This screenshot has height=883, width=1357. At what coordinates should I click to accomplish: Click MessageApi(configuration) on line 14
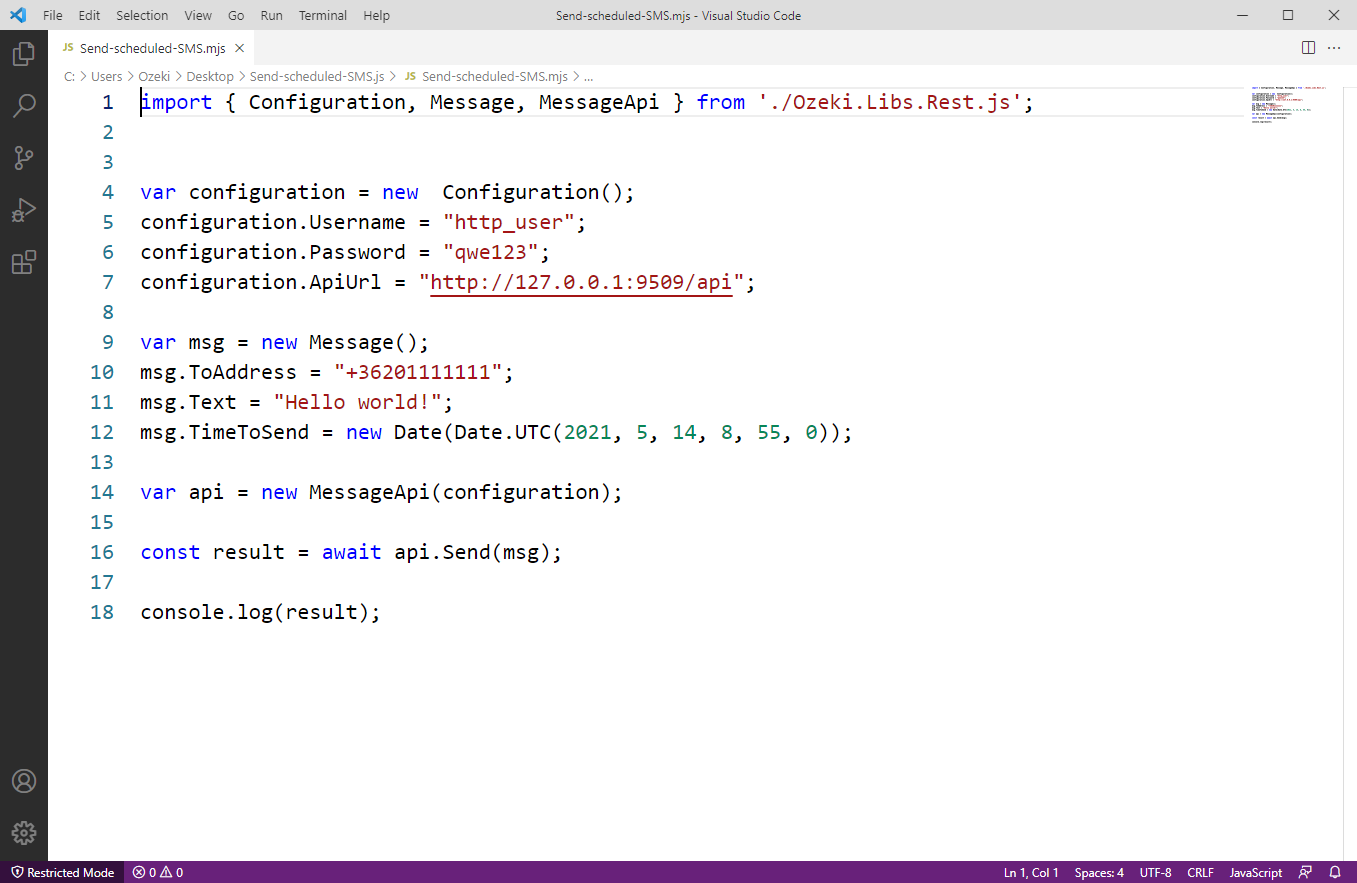(x=460, y=492)
